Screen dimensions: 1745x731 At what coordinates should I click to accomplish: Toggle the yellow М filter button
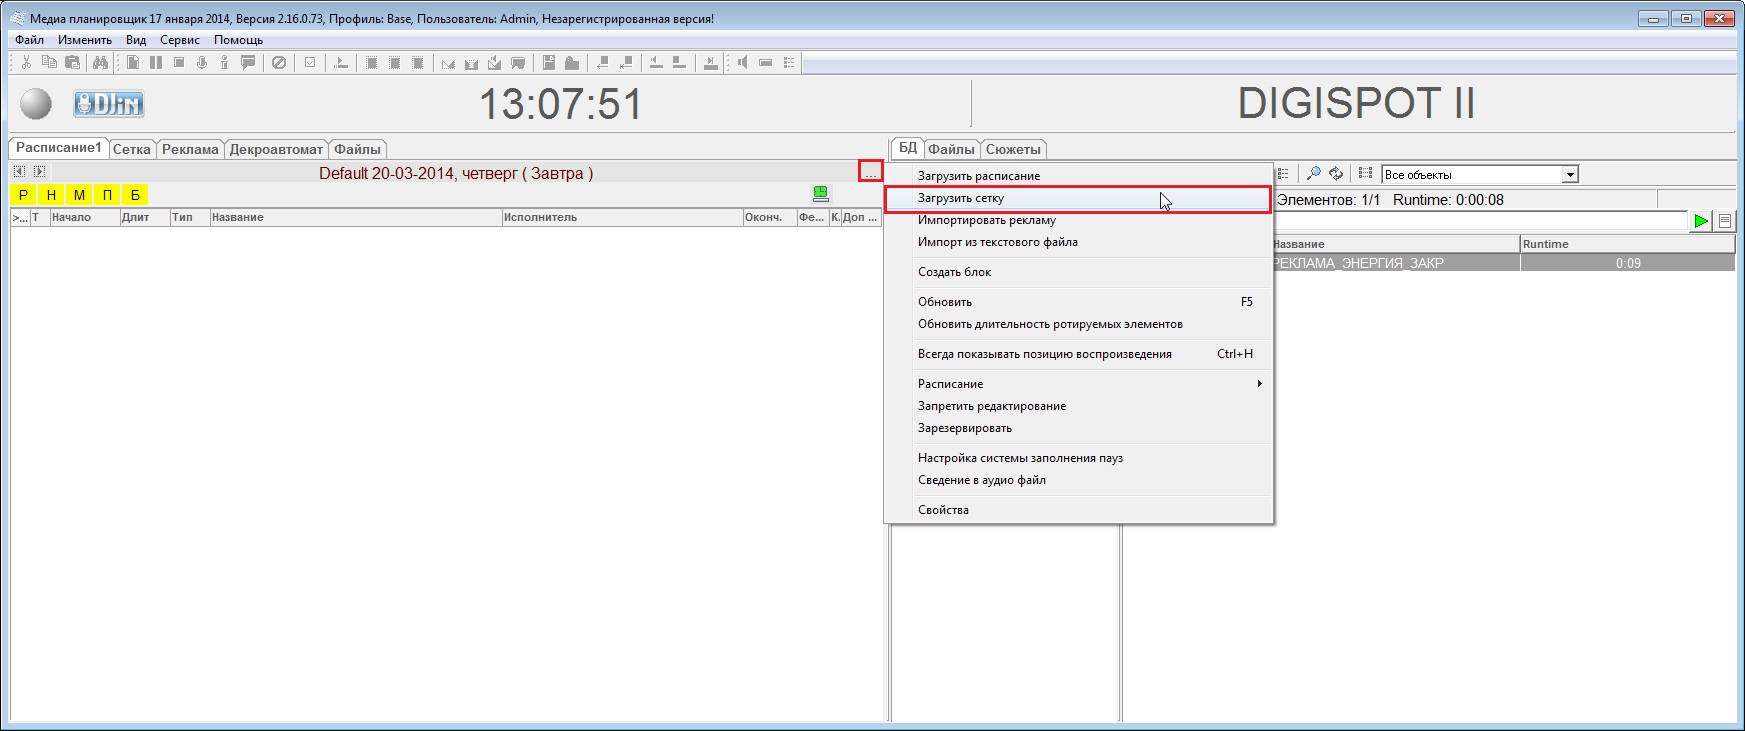tap(79, 195)
